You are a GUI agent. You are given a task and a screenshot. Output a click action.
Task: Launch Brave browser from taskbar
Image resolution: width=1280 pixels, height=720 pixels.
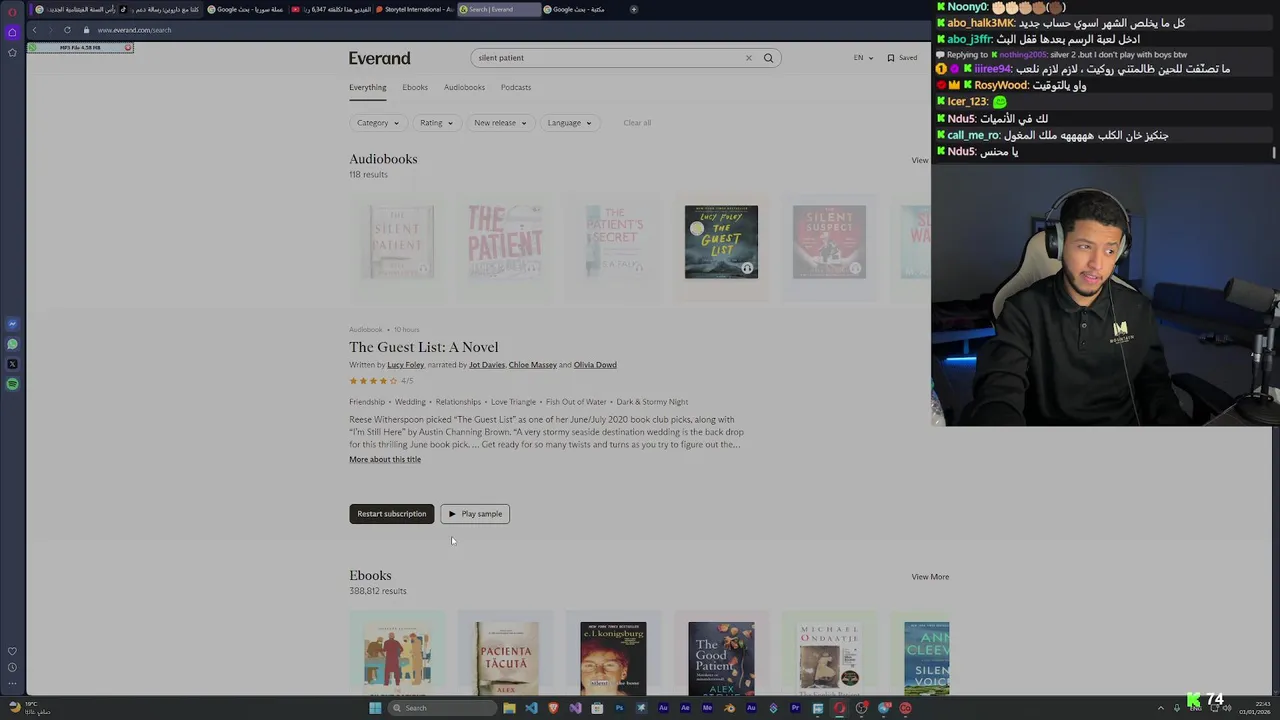tap(553, 708)
